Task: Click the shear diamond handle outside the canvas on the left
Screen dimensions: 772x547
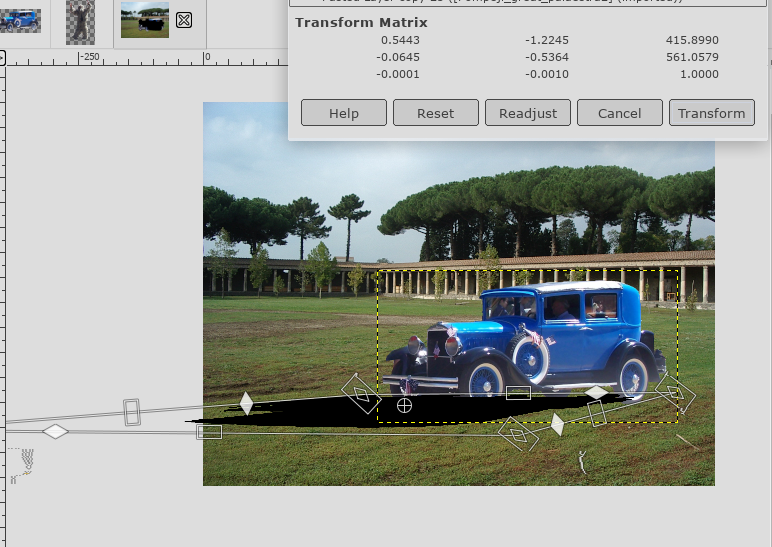Action: coord(56,431)
